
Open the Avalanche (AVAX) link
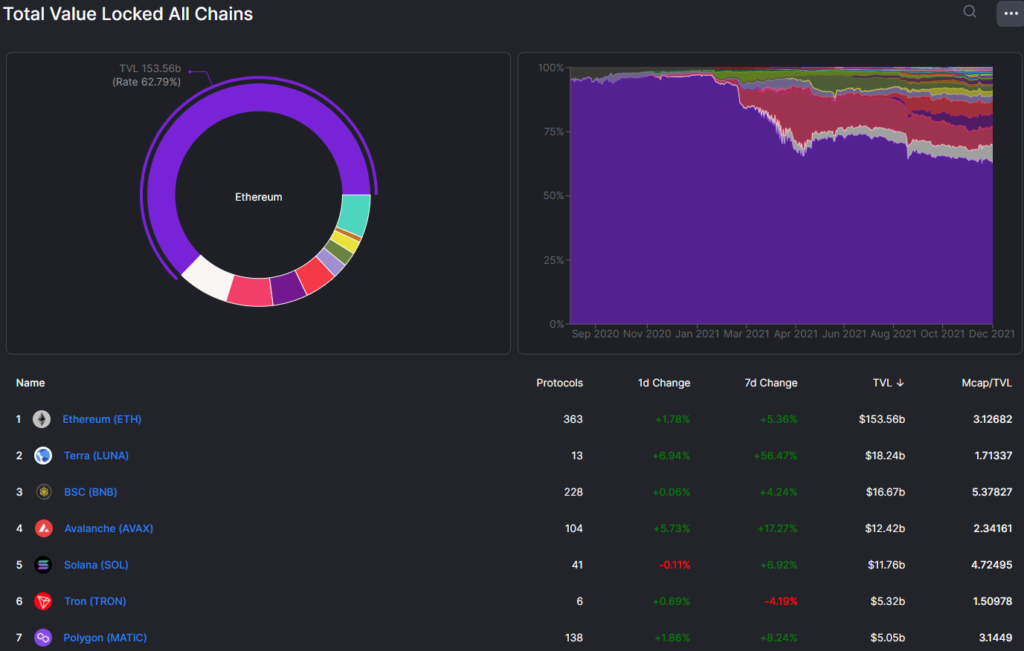(x=108, y=528)
